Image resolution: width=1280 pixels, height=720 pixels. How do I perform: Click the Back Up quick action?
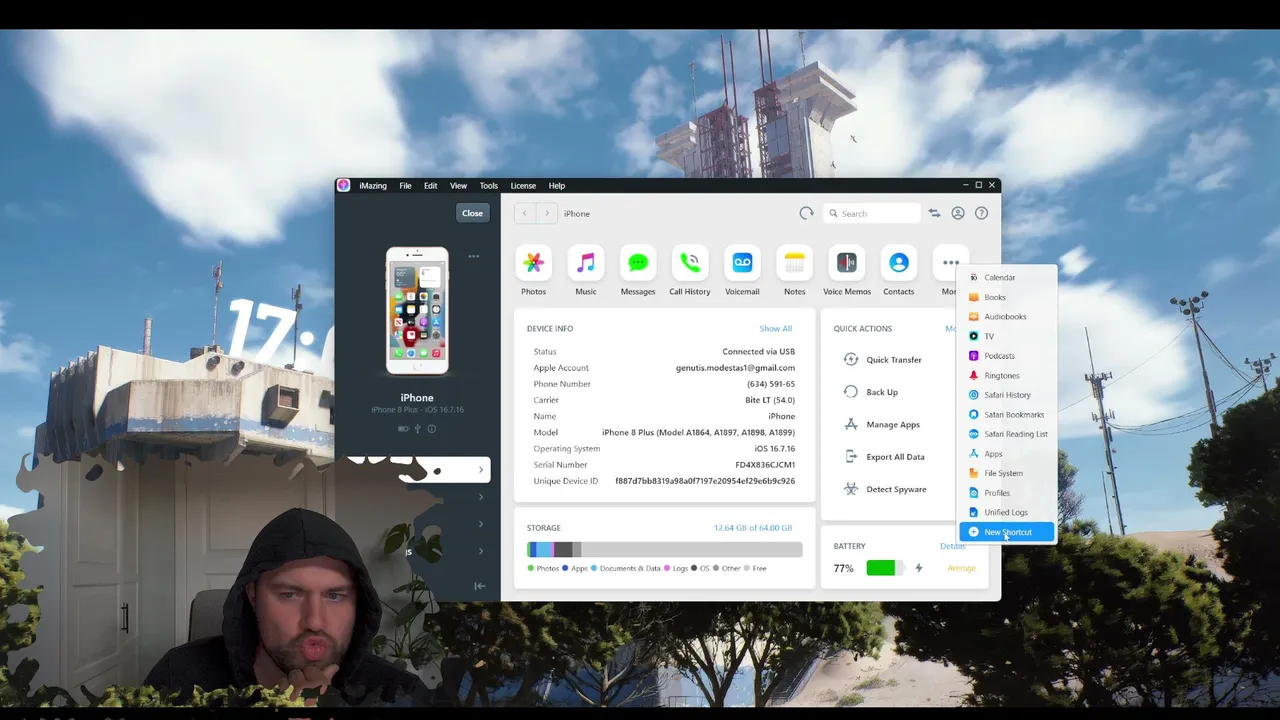871,392
